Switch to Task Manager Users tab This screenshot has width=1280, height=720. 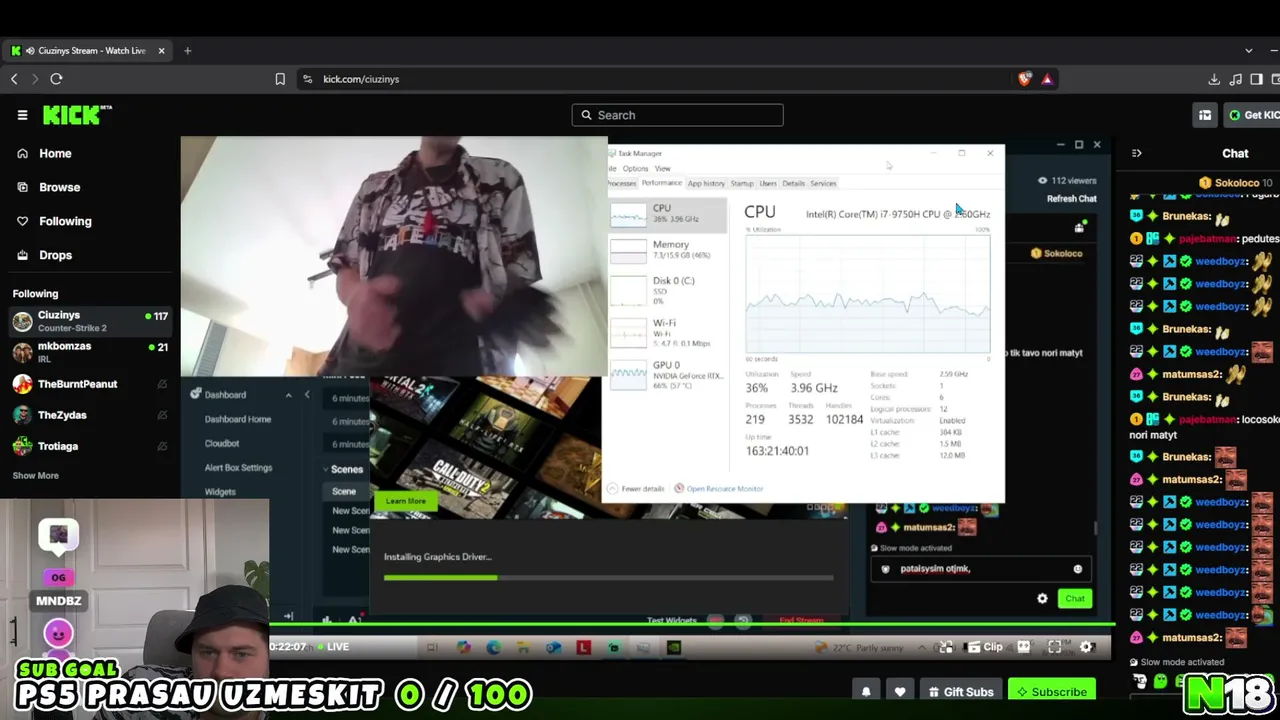(x=768, y=183)
